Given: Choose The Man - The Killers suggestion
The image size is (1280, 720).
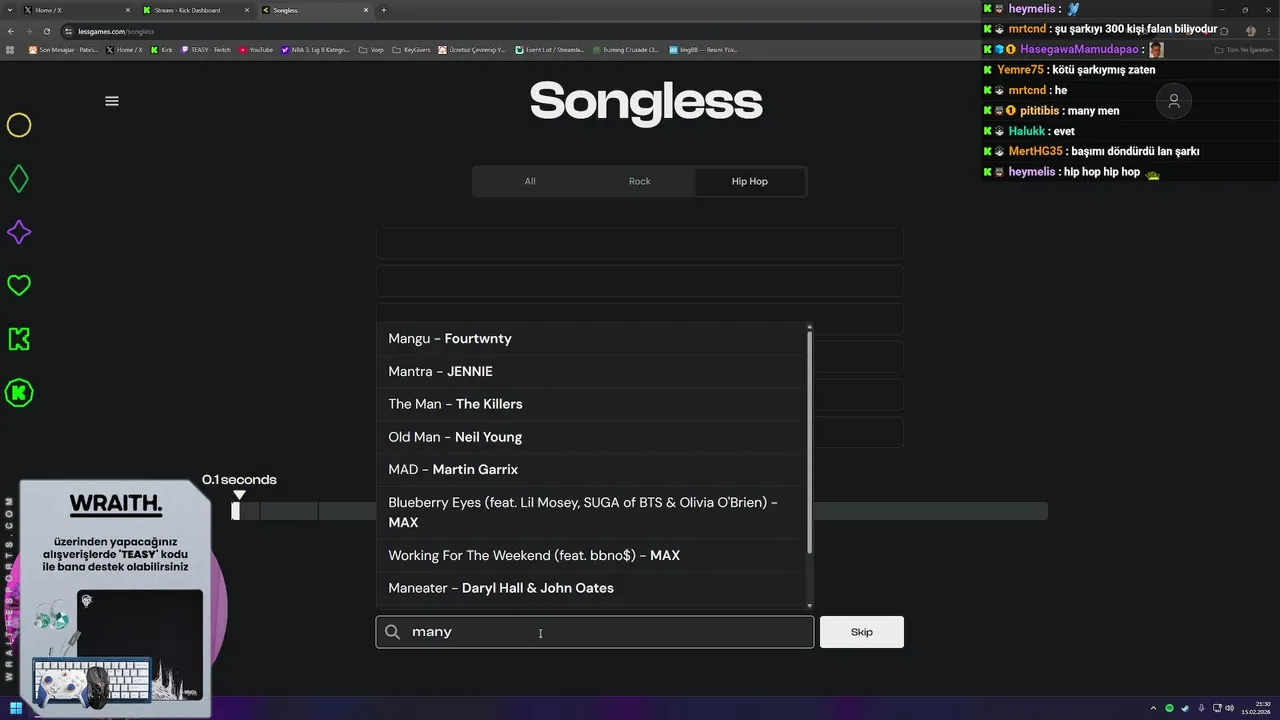Looking at the screenshot, I should pyautogui.click(x=592, y=404).
